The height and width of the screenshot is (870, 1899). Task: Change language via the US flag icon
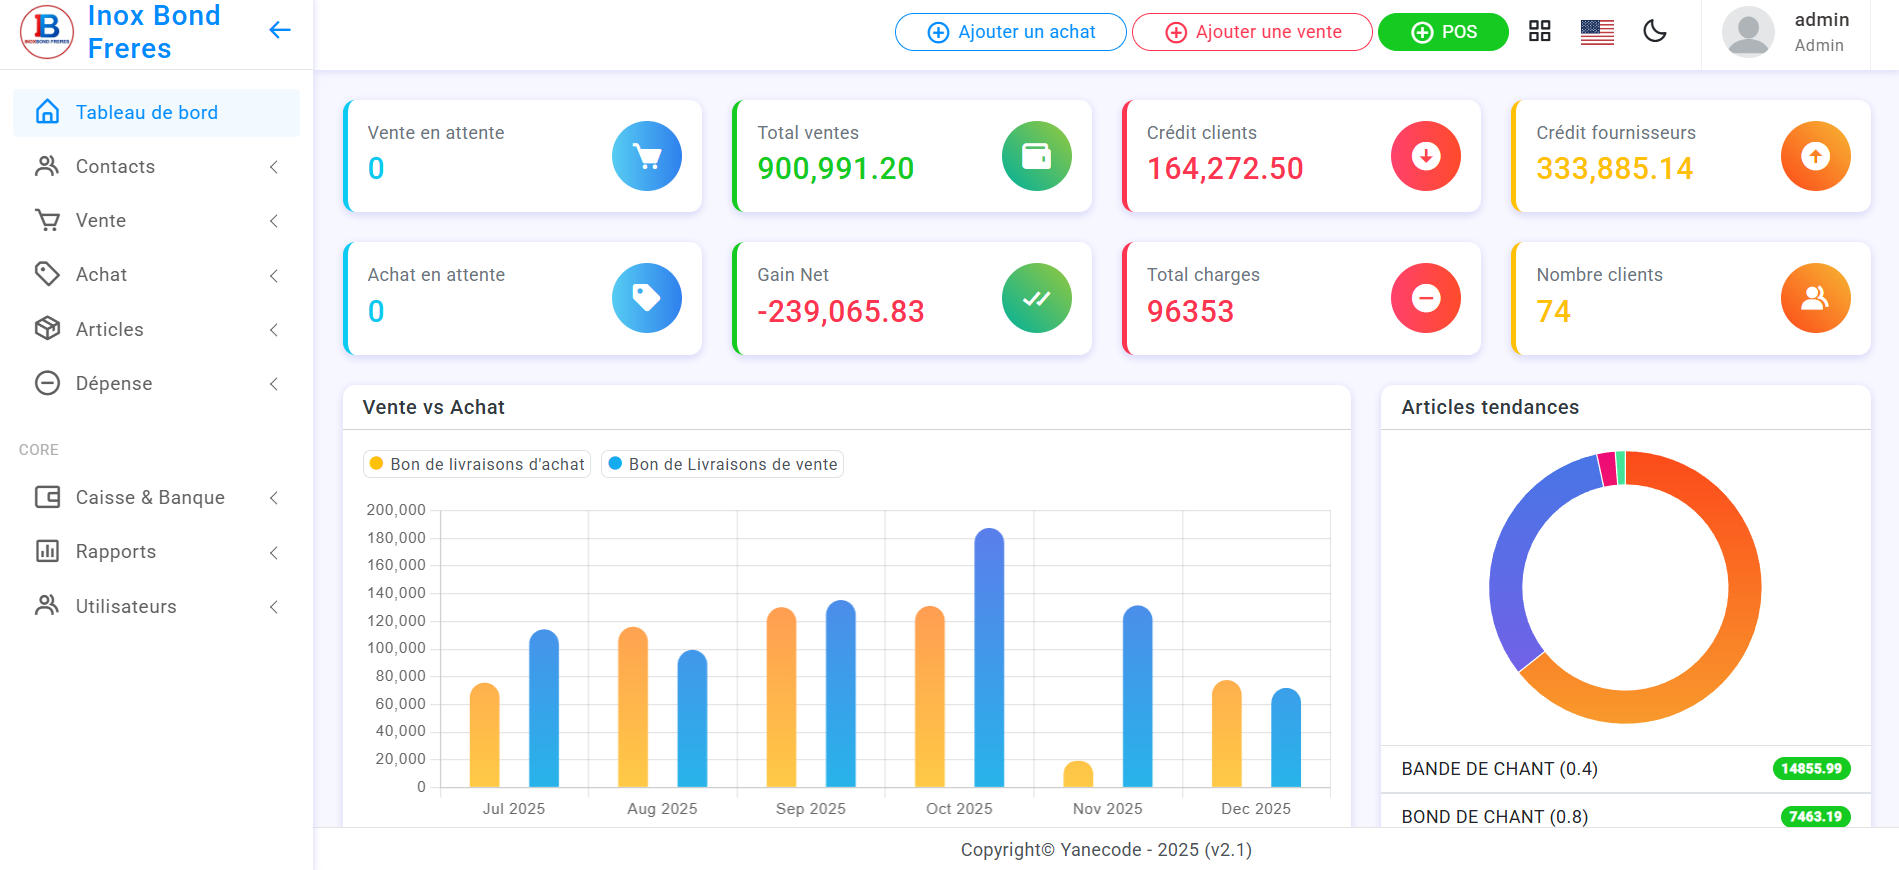pos(1597,32)
